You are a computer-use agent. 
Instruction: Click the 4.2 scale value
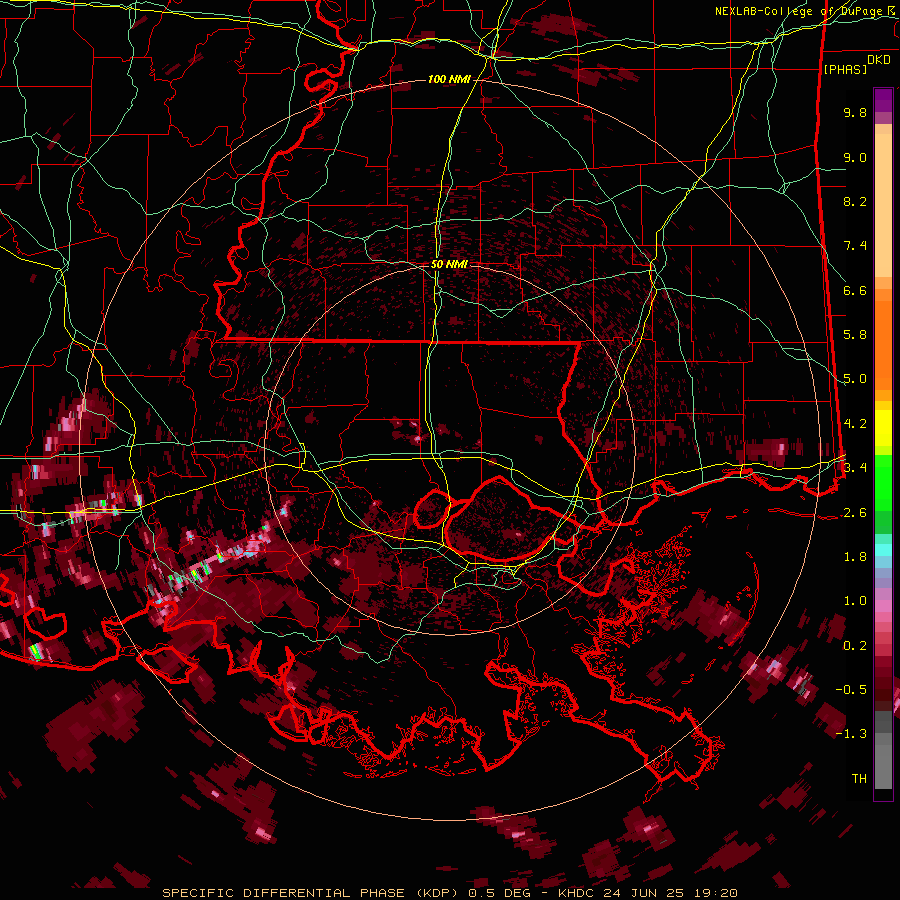pyautogui.click(x=855, y=424)
